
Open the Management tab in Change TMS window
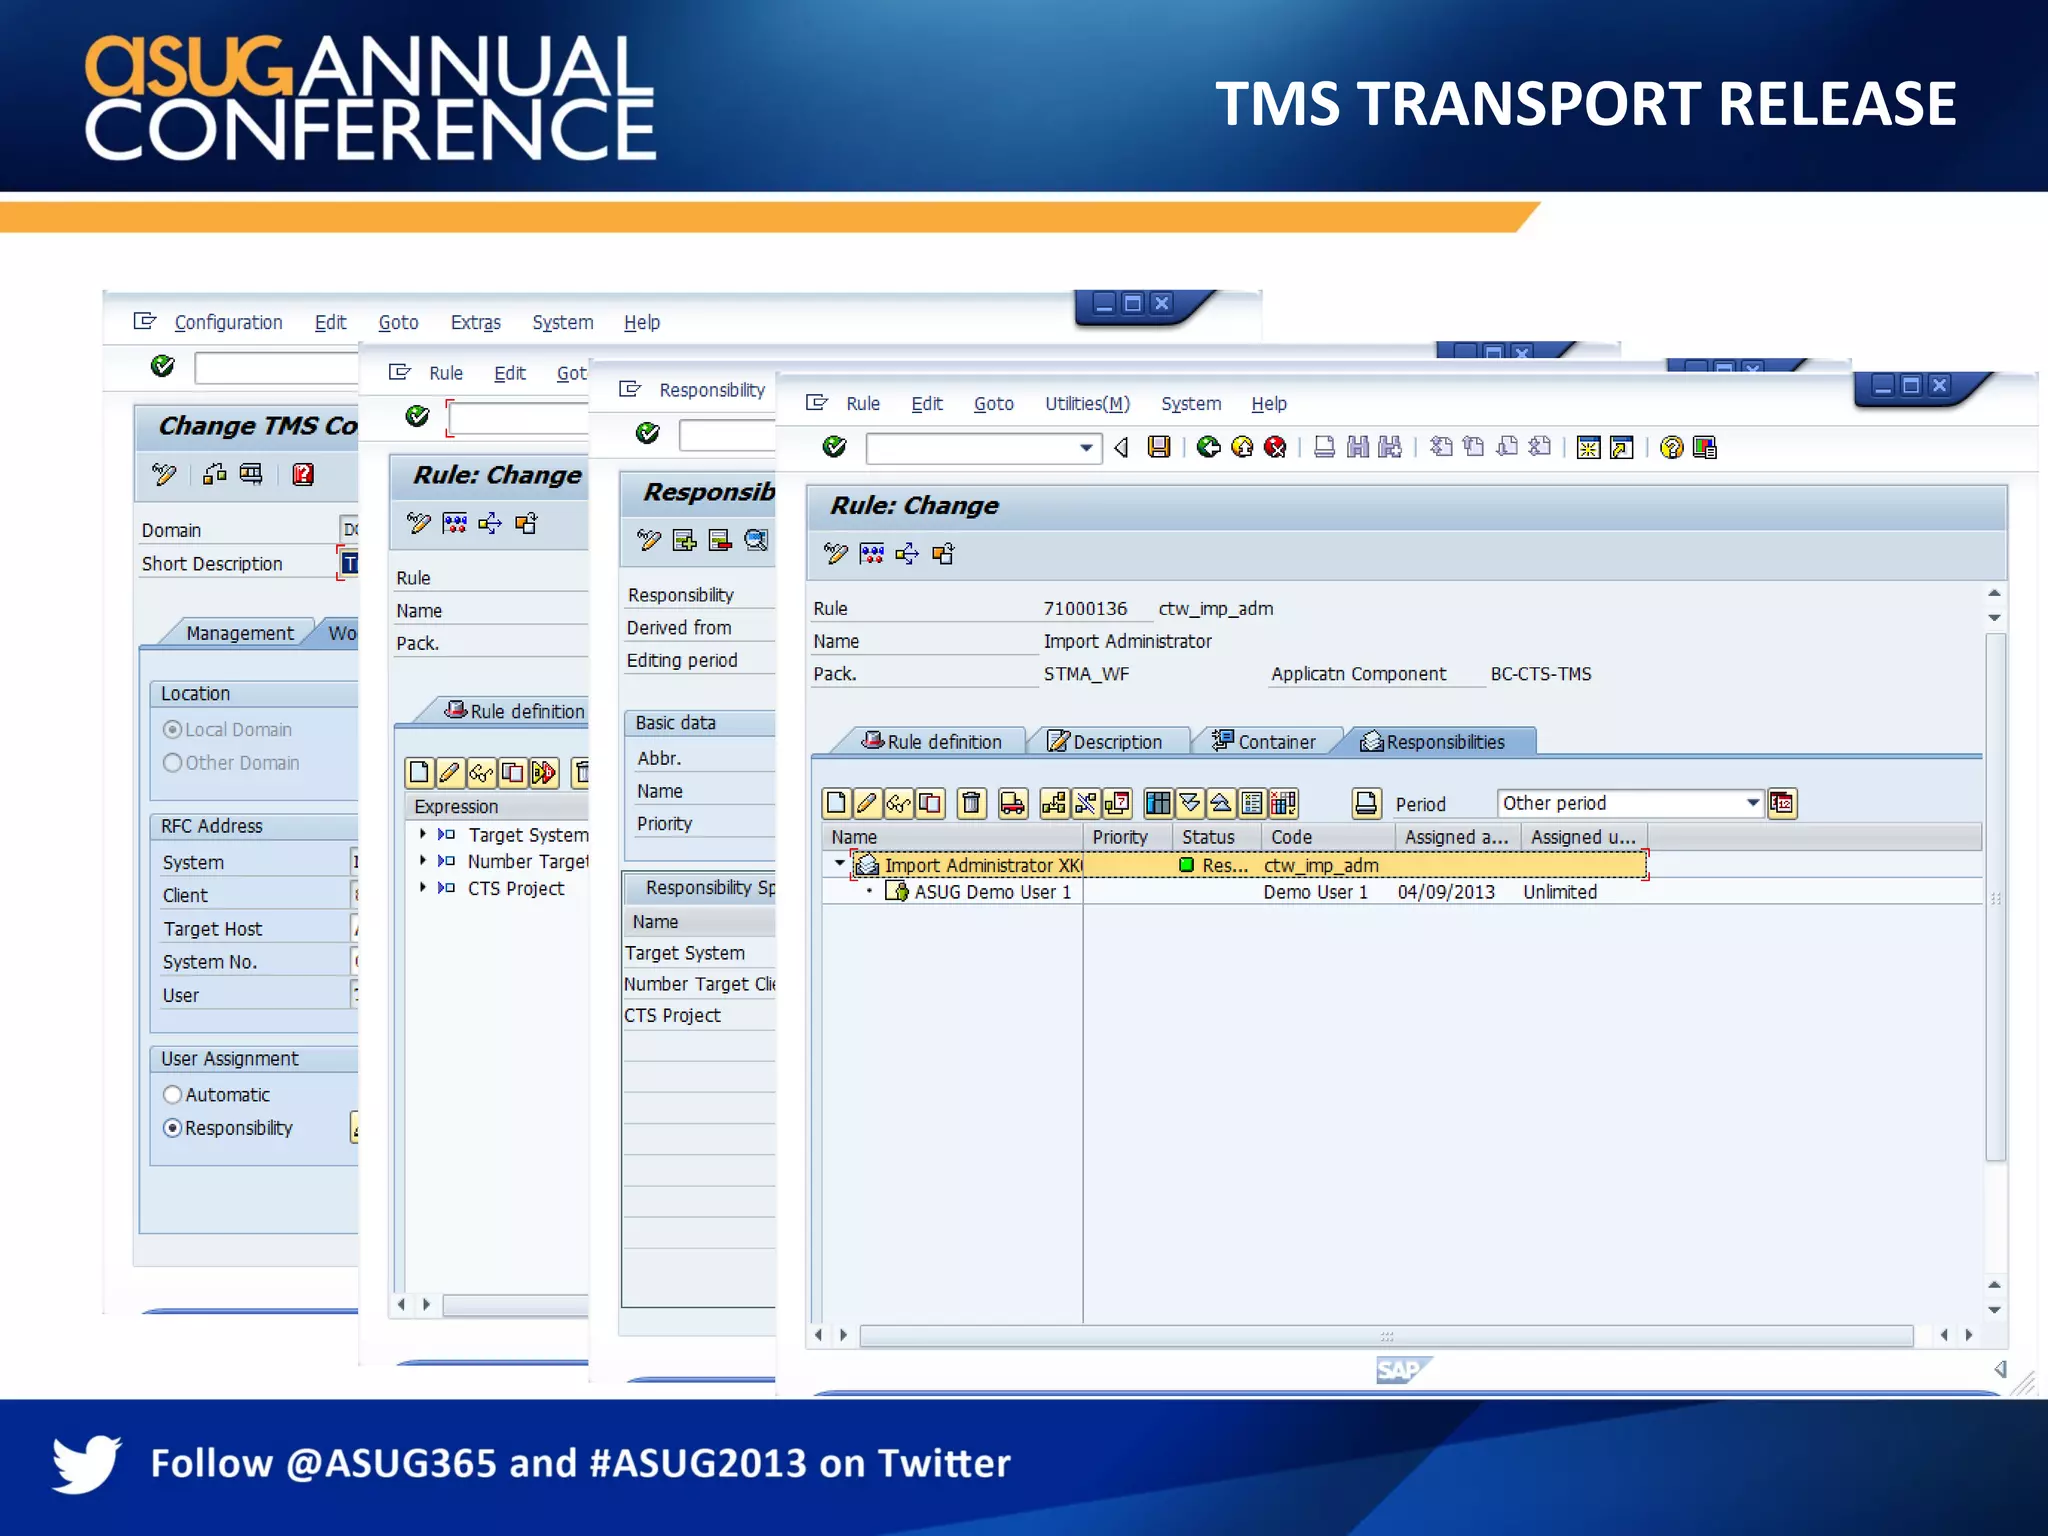click(240, 633)
